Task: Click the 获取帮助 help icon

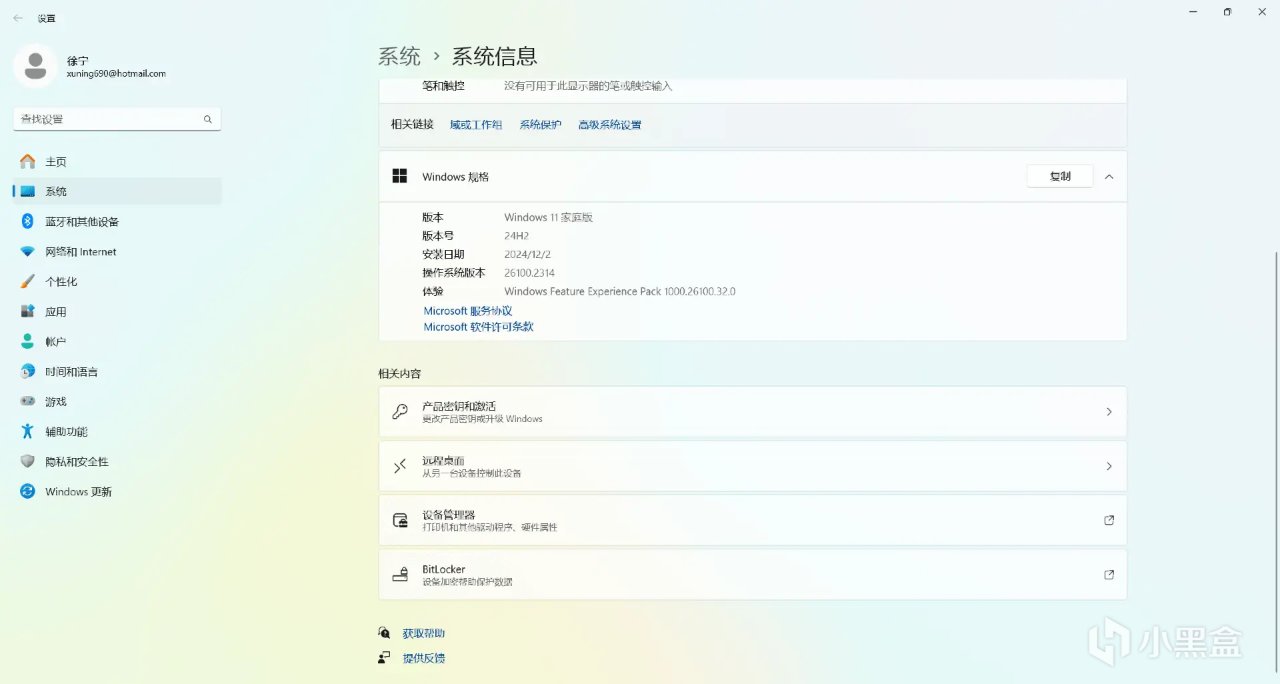Action: click(x=384, y=633)
